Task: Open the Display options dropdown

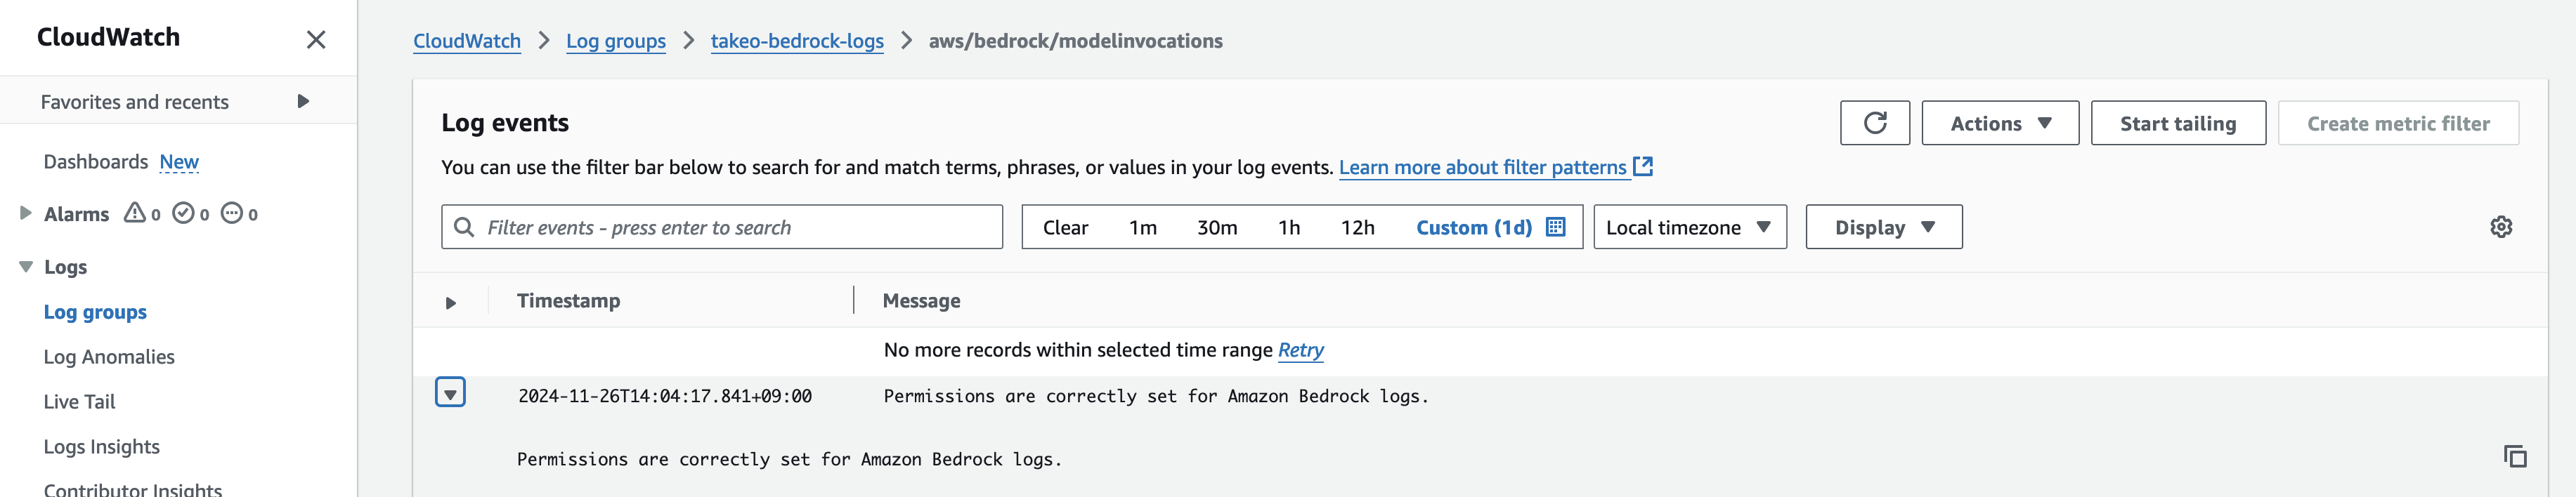Action: click(x=1883, y=227)
